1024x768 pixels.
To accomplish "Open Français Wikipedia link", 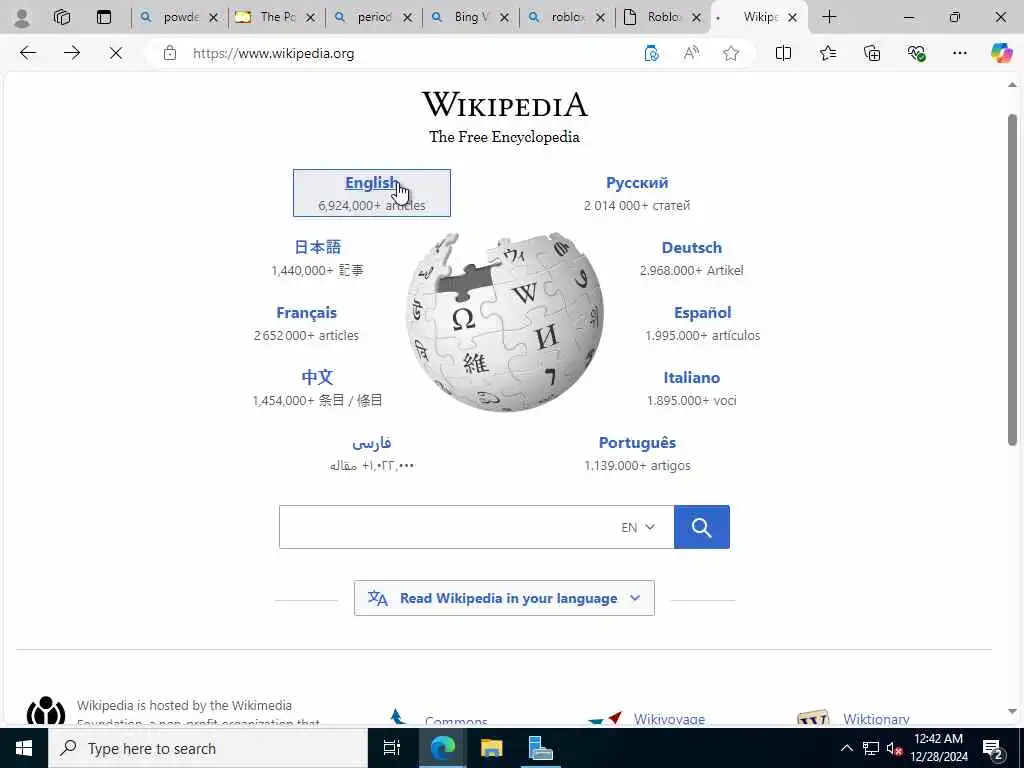I will (x=306, y=323).
